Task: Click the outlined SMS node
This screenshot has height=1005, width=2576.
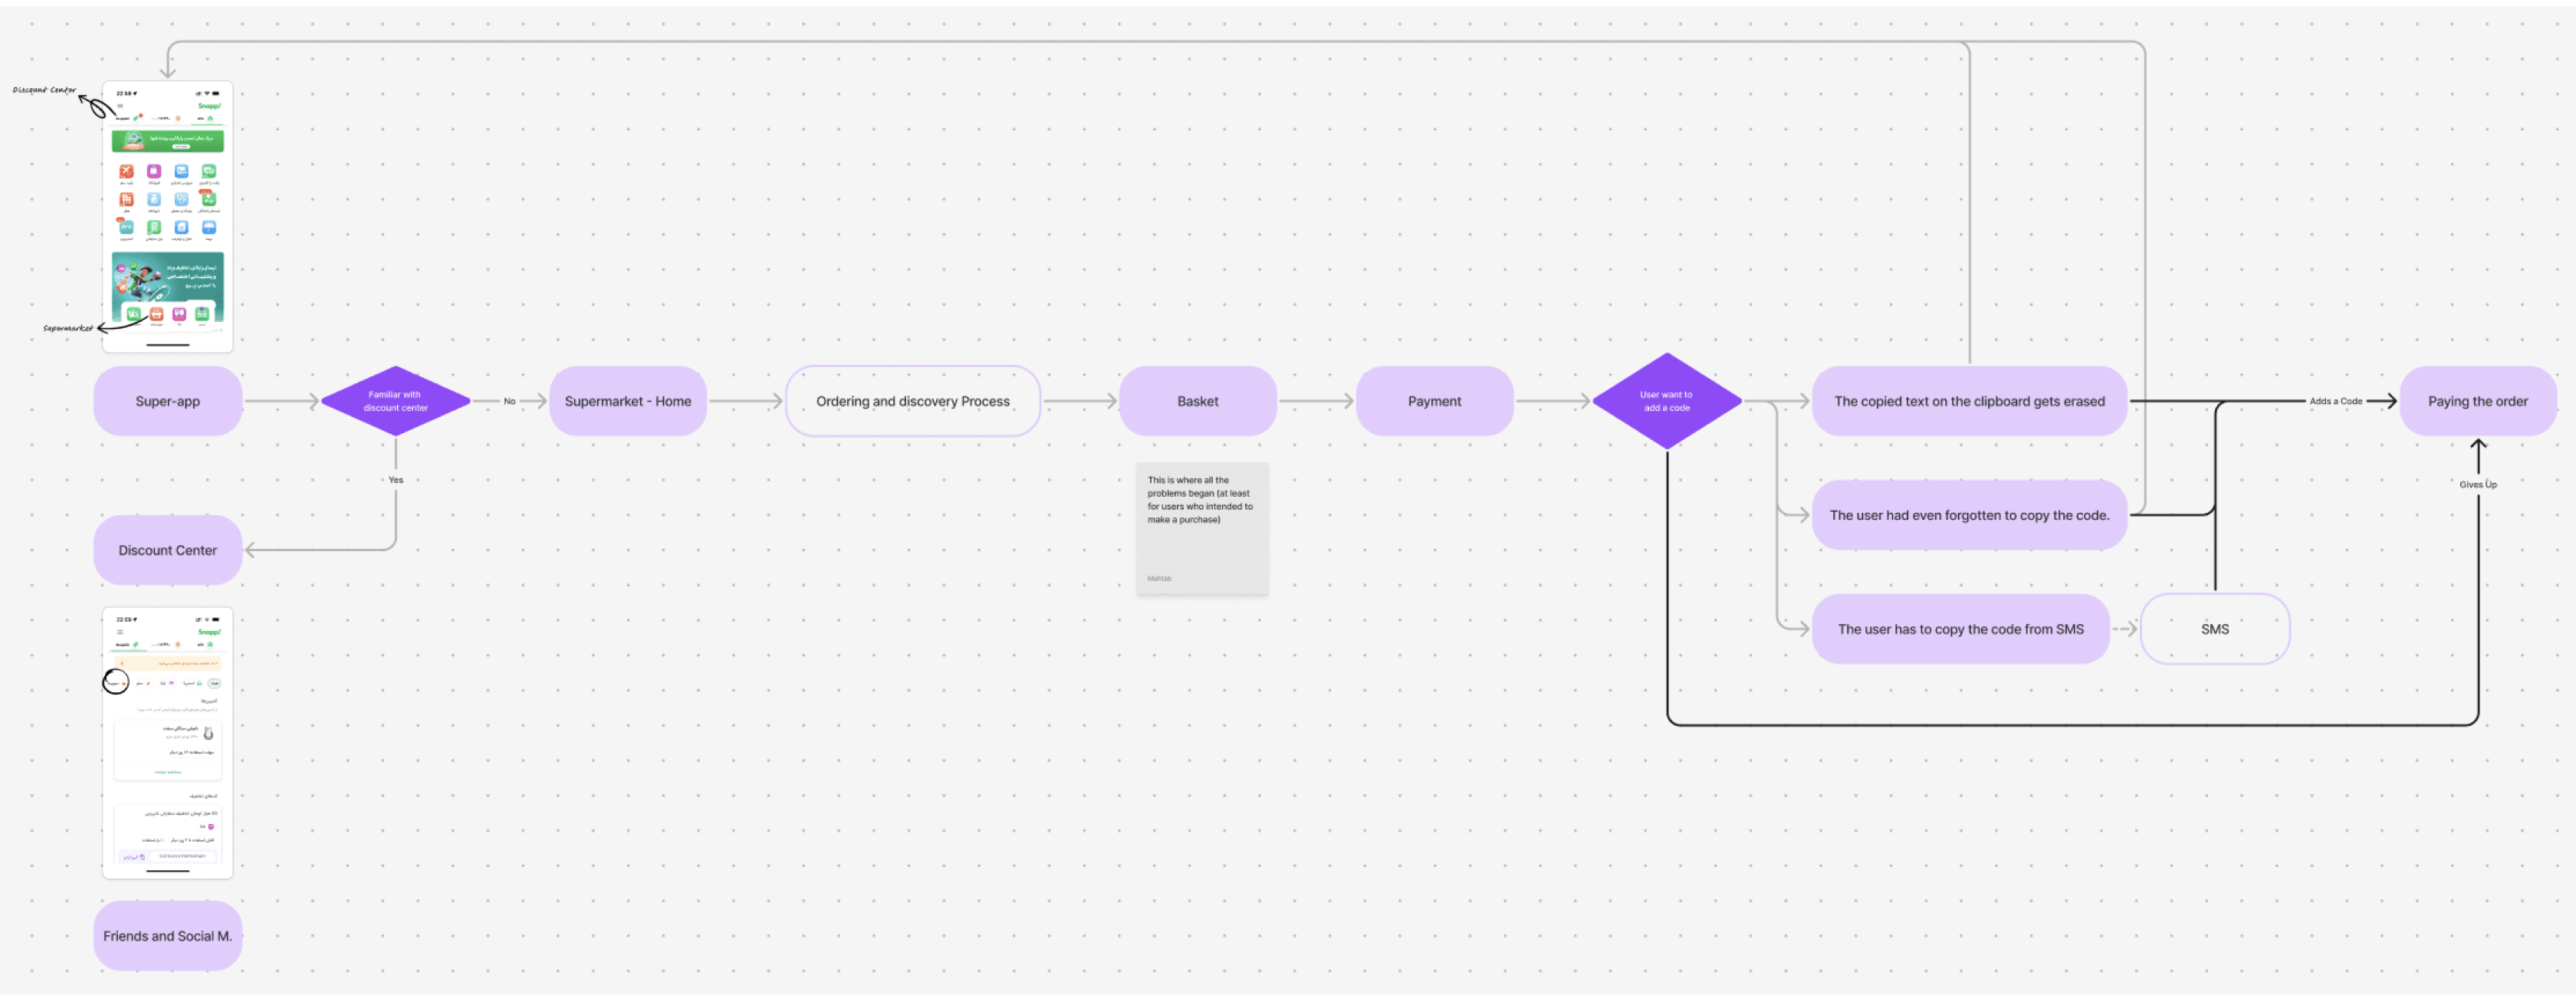Action: click(x=2214, y=629)
